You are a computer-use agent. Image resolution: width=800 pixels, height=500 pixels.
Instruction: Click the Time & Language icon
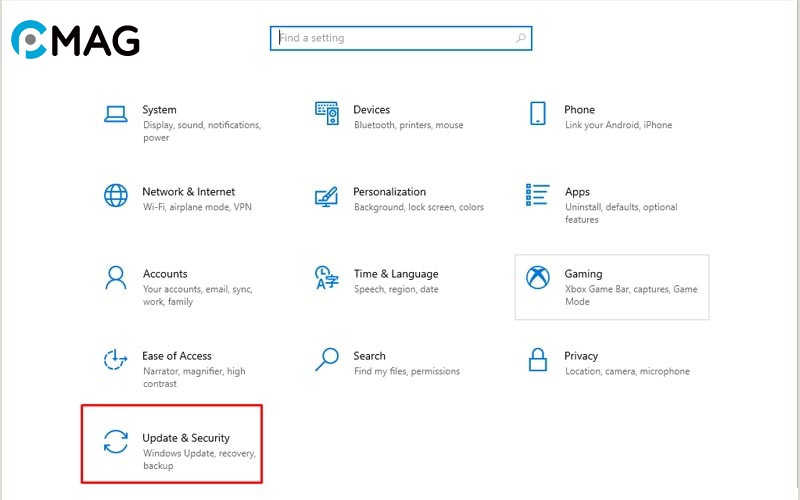(x=327, y=277)
